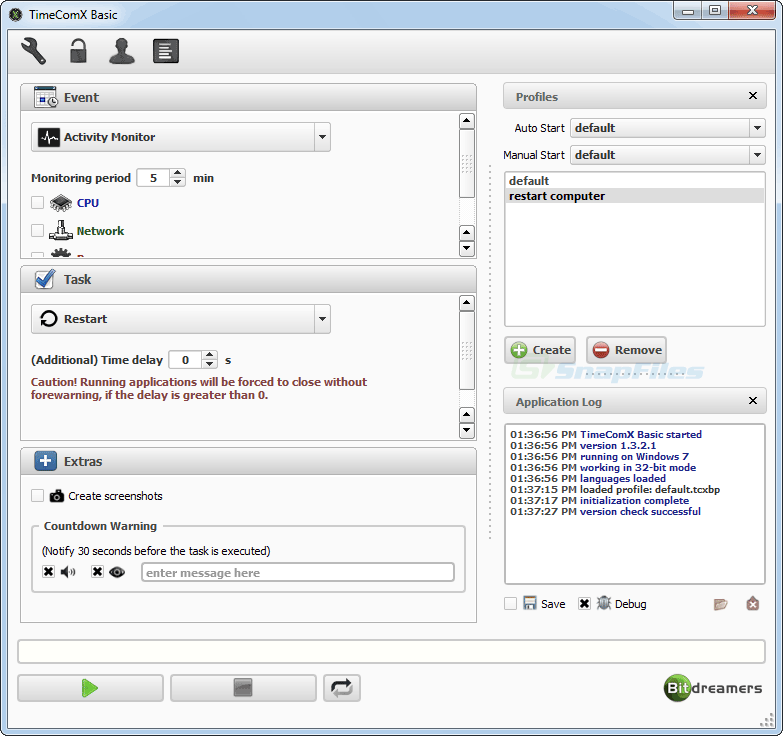Click the CPU chip icon
This screenshot has height=736, width=783.
pyautogui.click(x=61, y=203)
